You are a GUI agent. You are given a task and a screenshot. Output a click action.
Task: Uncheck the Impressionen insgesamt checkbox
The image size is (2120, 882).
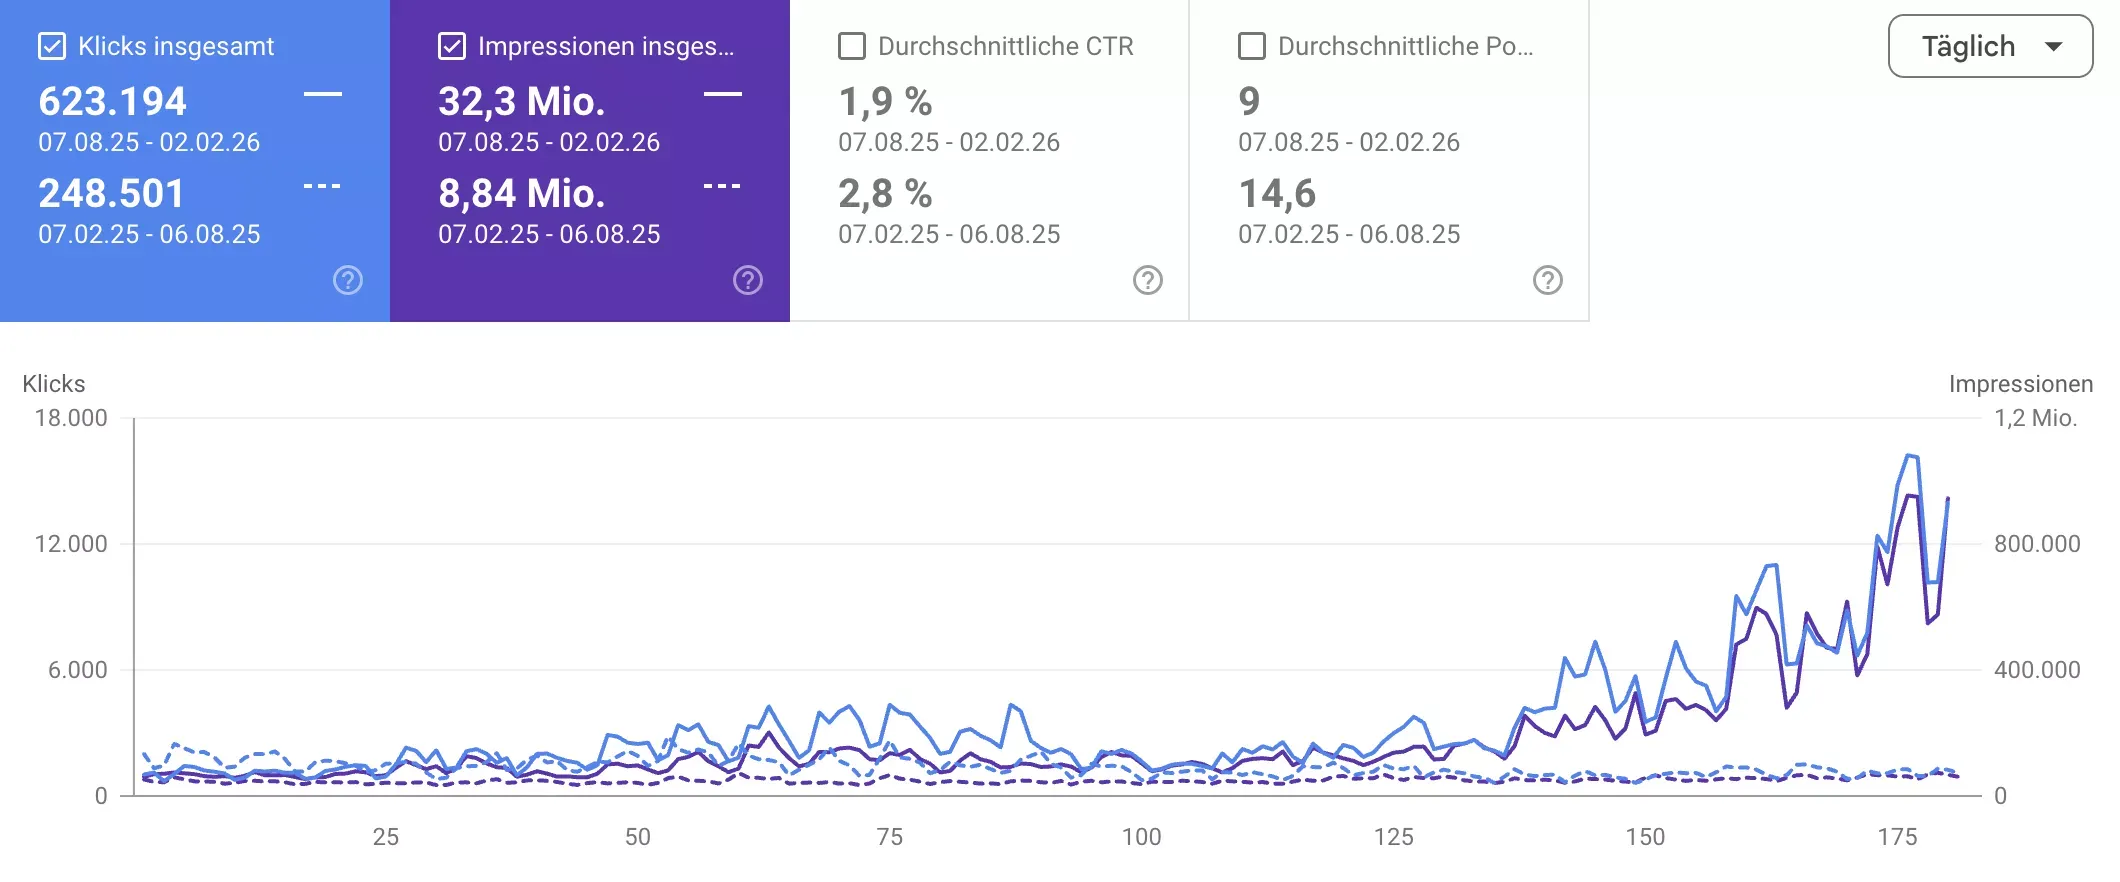[x=451, y=45]
